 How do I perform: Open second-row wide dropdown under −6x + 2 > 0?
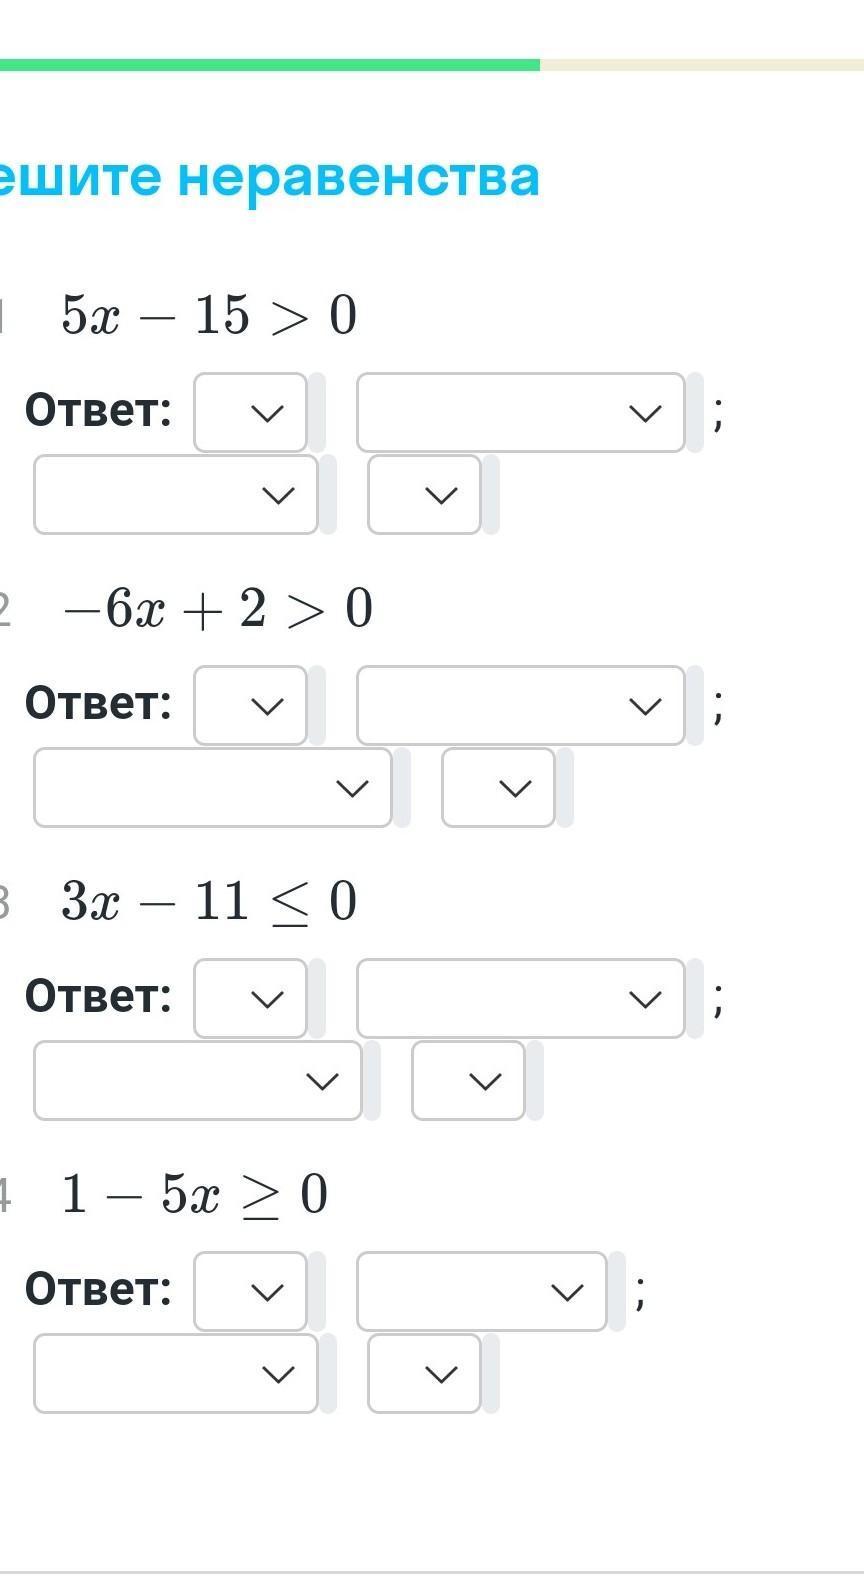coord(212,787)
